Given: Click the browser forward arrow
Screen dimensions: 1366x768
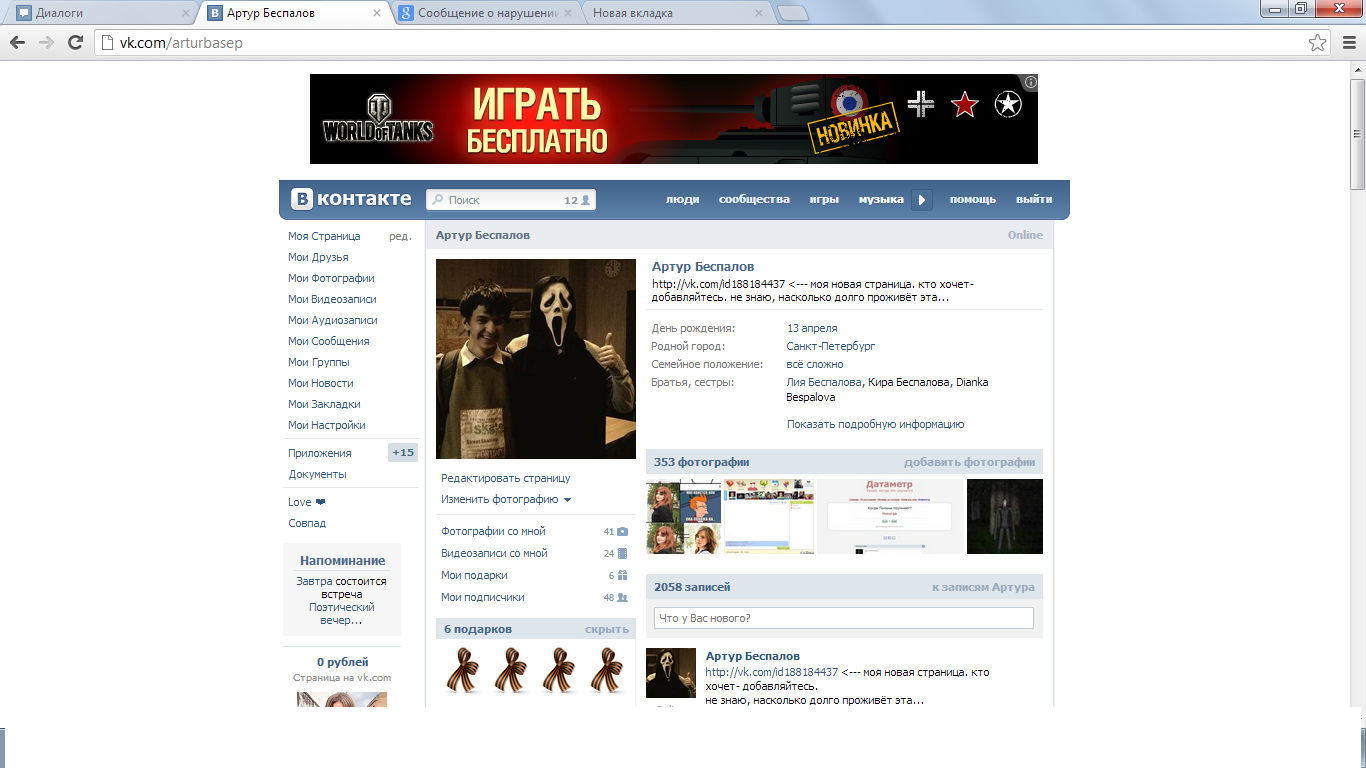Looking at the screenshot, I should [x=46, y=43].
